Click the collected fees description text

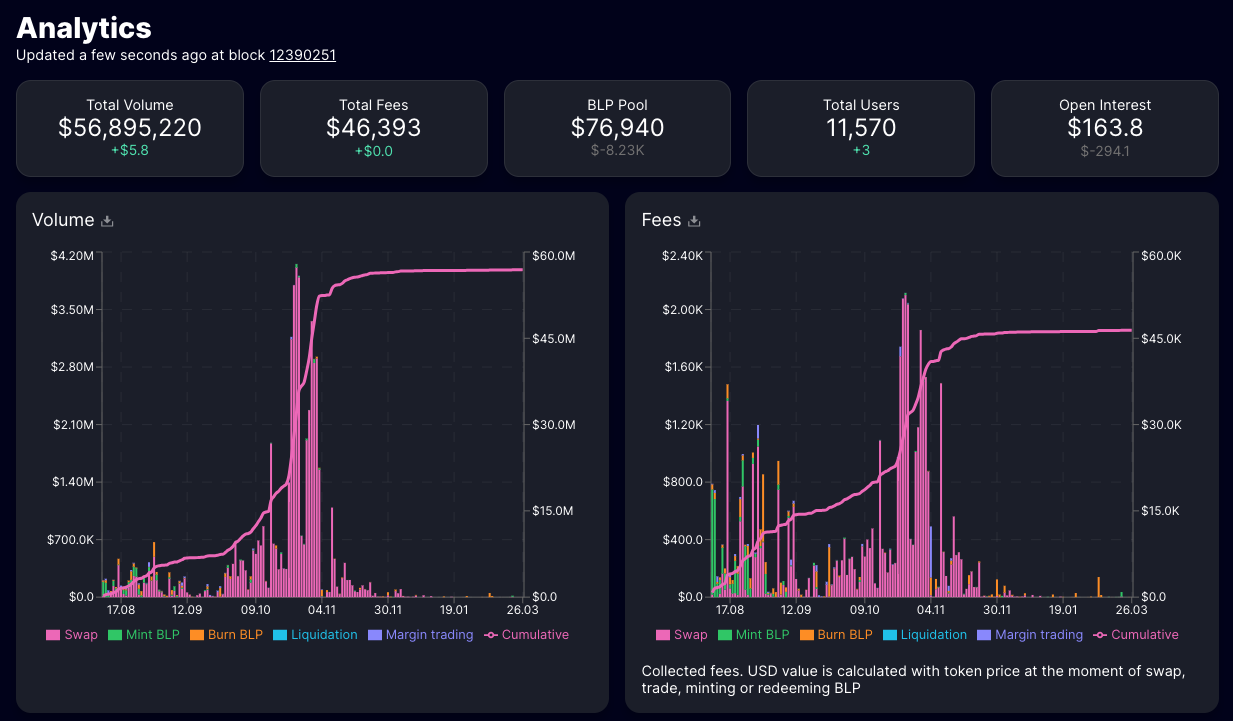tap(913, 680)
